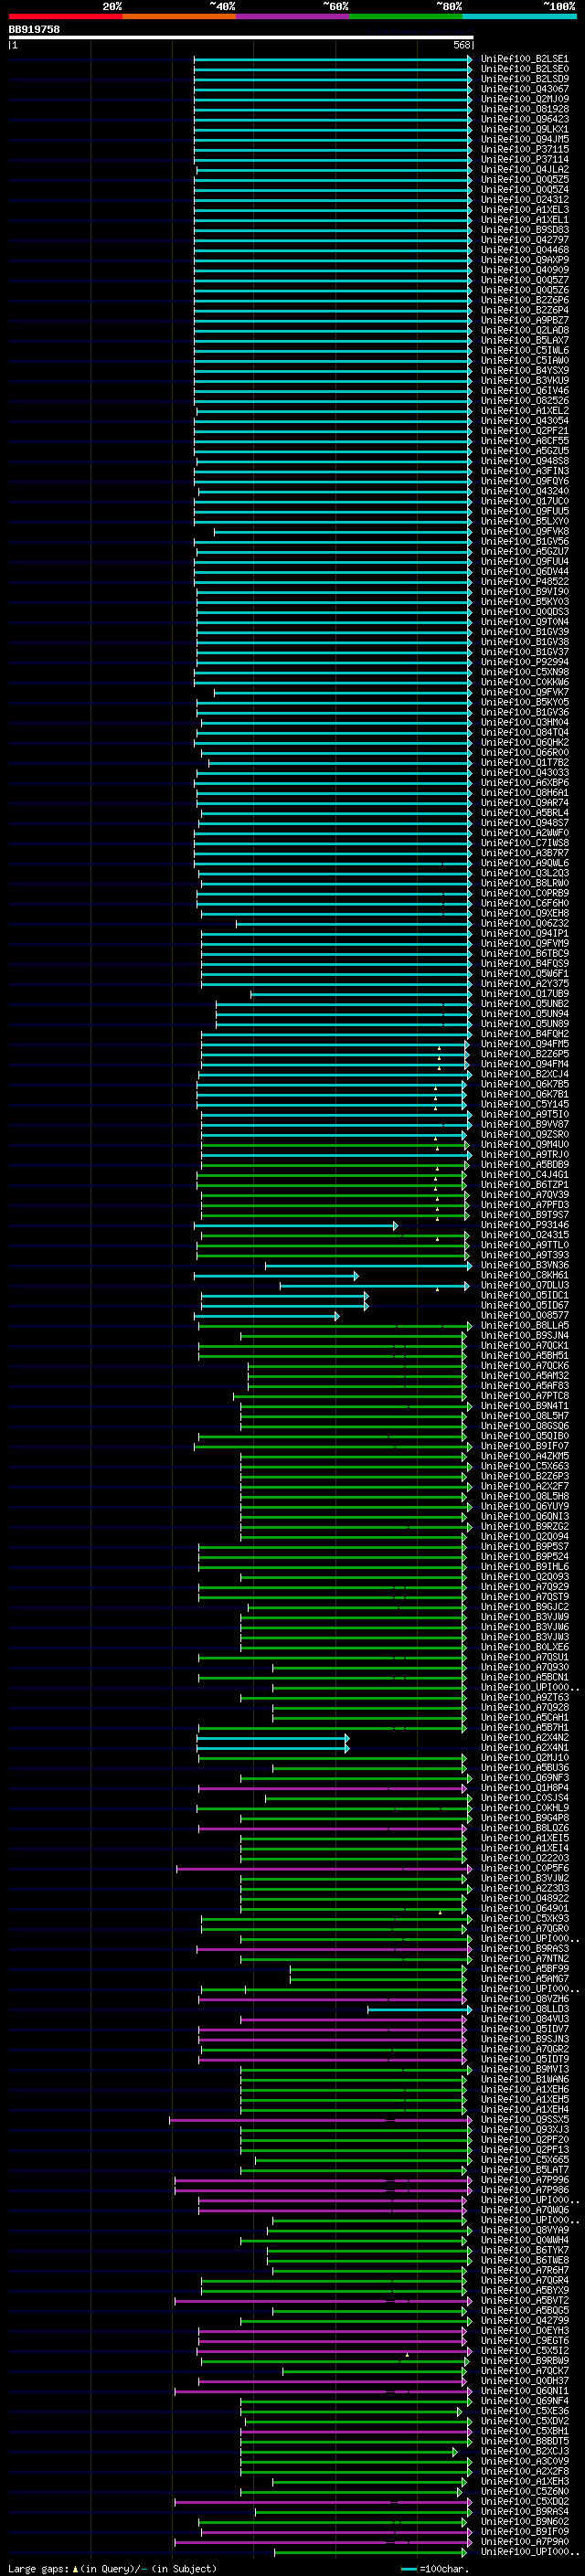Select hit UniRef100_Q9AXP9
This screenshot has width=585, height=2576.
click(524, 260)
